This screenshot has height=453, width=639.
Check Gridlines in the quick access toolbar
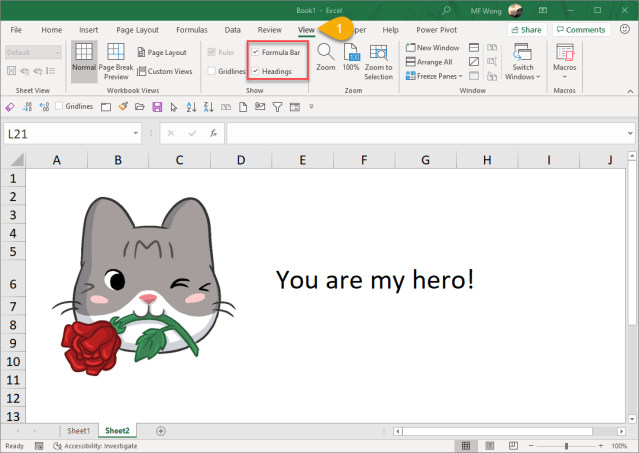59,106
